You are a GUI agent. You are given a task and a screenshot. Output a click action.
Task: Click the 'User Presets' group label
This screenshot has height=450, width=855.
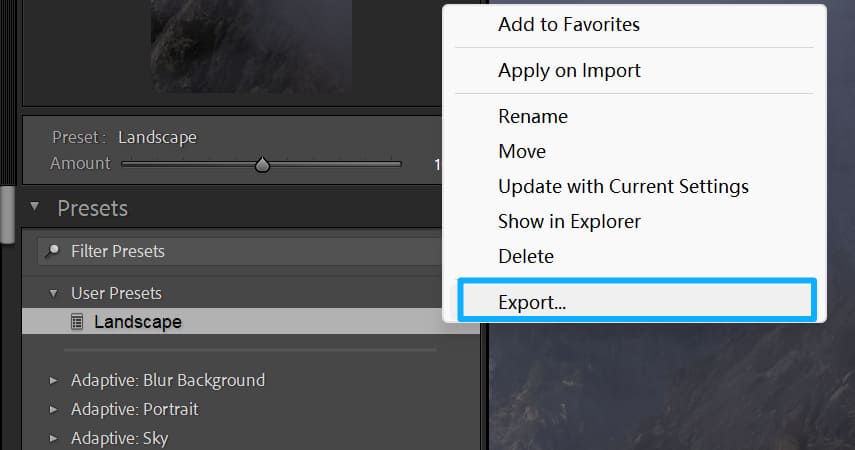(116, 293)
